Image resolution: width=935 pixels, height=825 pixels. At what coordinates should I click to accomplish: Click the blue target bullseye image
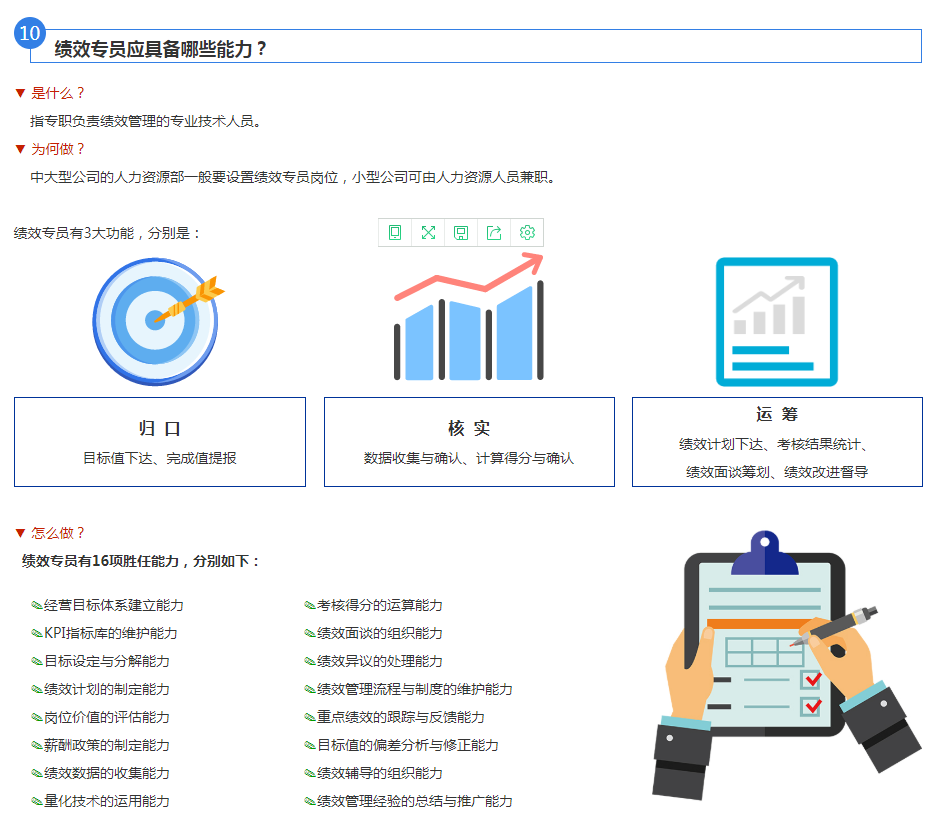click(156, 321)
